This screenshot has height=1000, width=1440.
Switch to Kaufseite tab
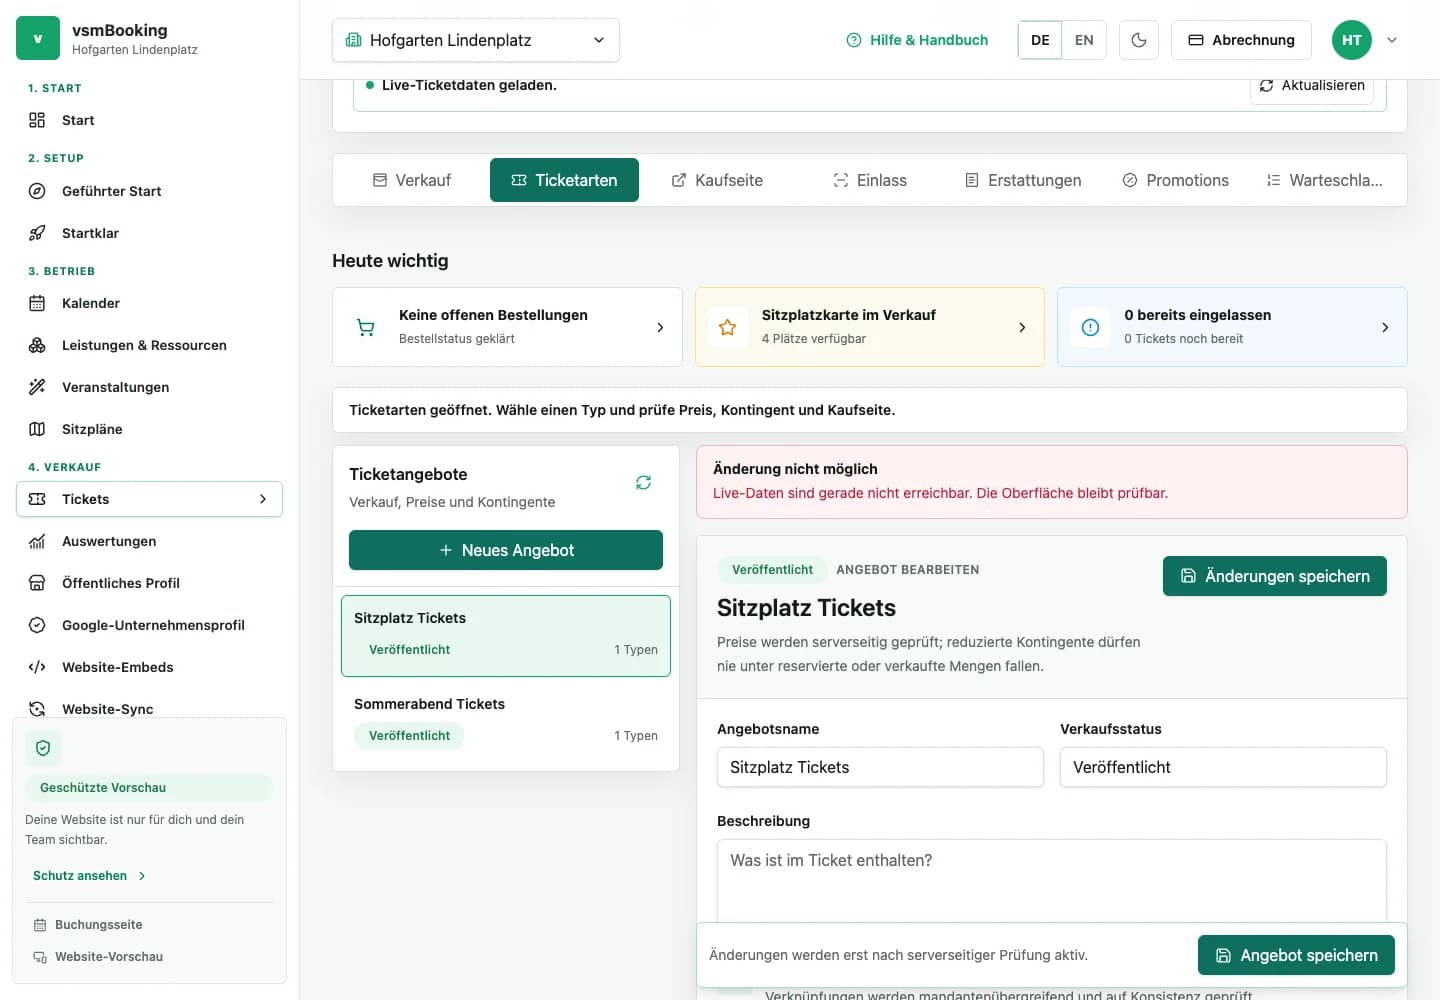tap(717, 180)
